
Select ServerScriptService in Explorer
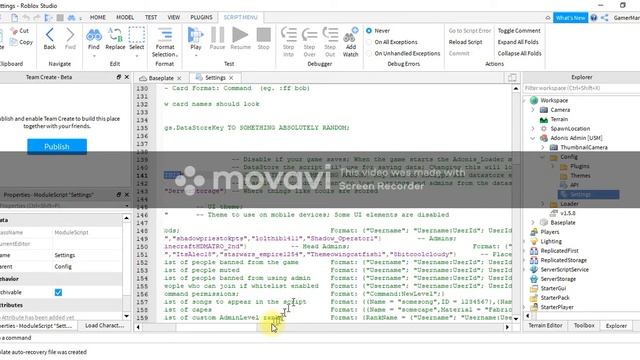coord(564,269)
